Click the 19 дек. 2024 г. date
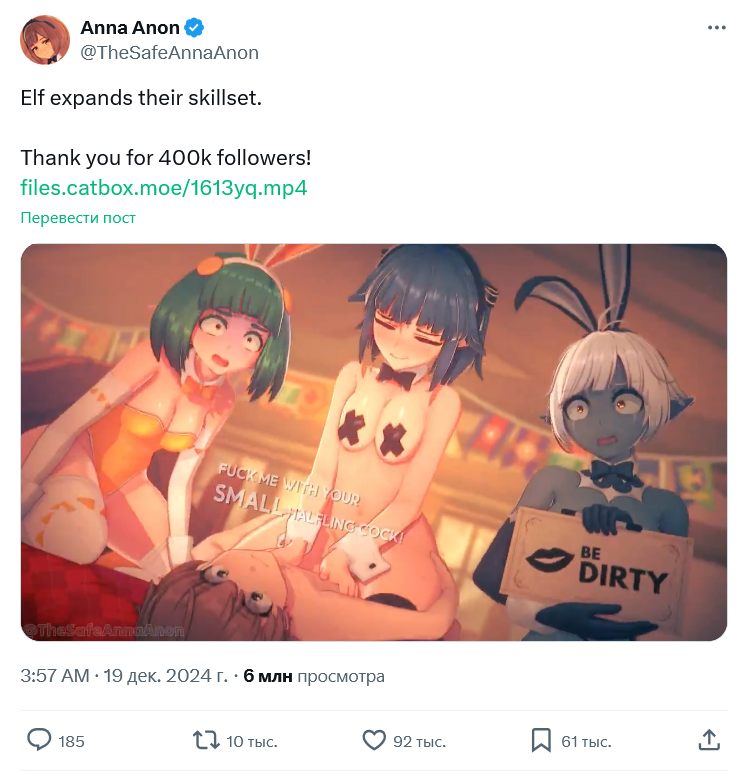Viewport: 747px width, 771px height. (x=166, y=676)
